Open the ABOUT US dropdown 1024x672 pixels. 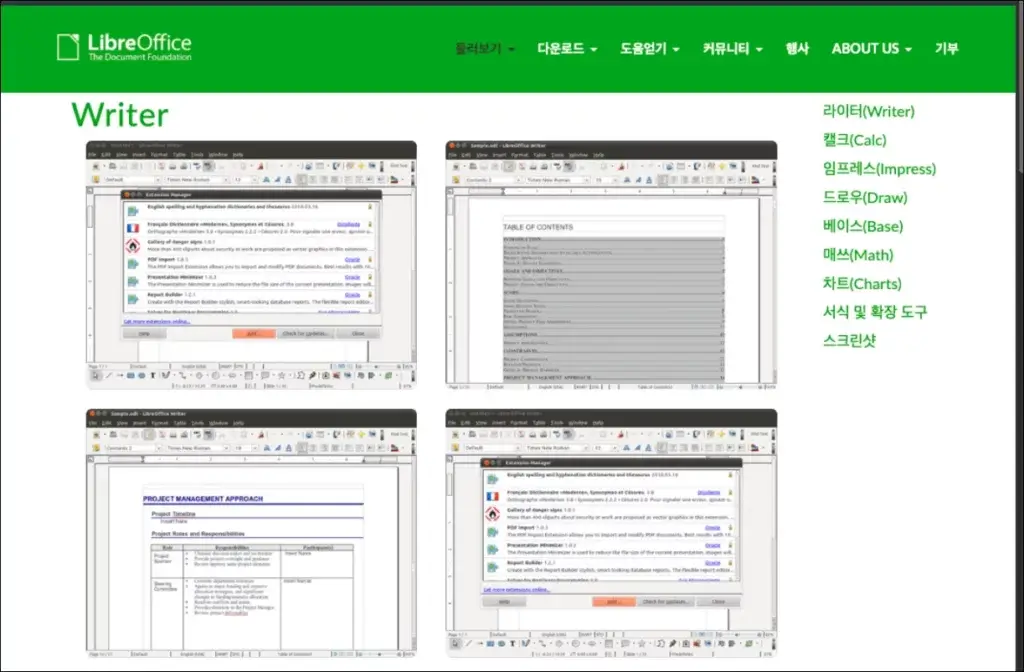[871, 48]
